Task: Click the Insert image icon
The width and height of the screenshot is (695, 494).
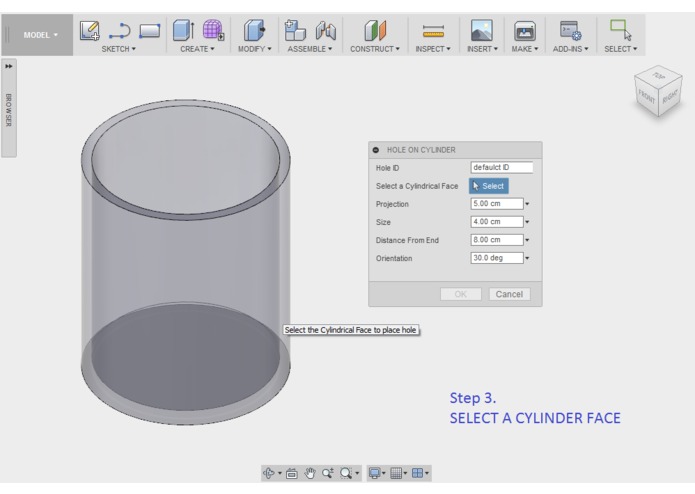Action: 482,31
